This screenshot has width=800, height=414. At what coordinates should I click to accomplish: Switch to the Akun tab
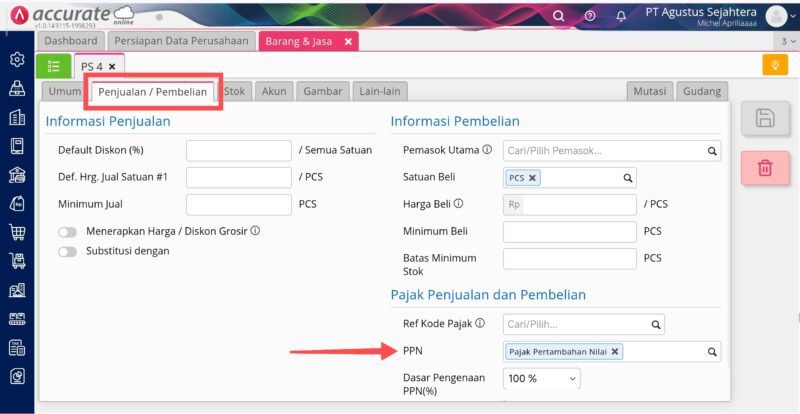[273, 91]
